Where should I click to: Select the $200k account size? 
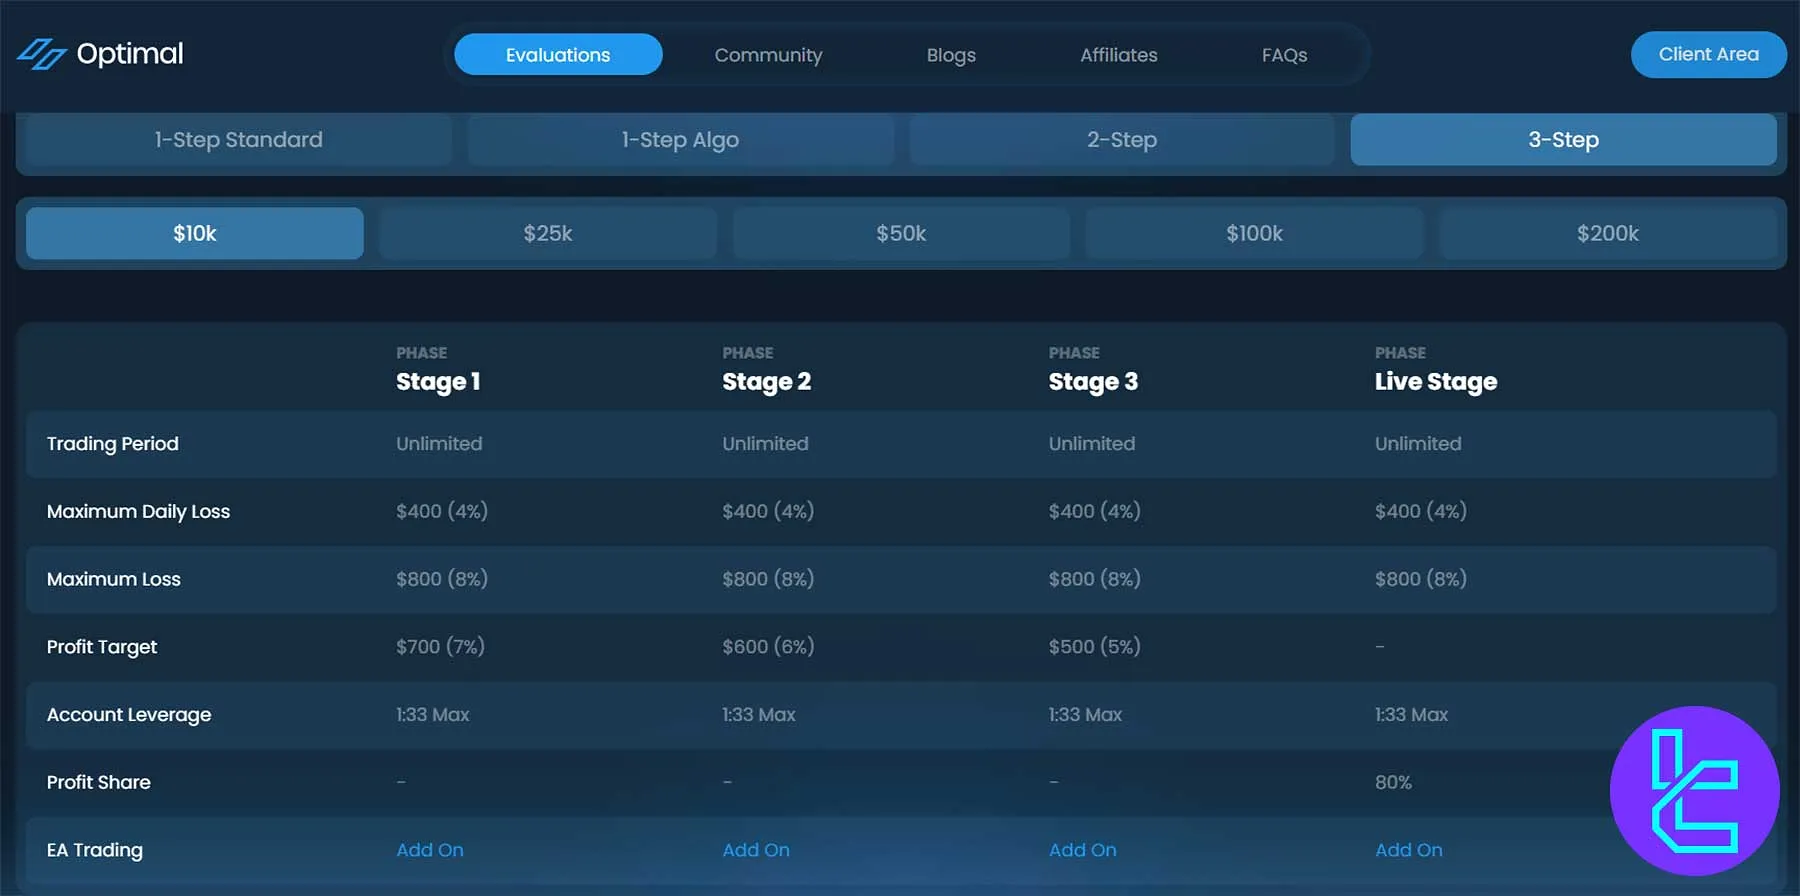tap(1607, 233)
